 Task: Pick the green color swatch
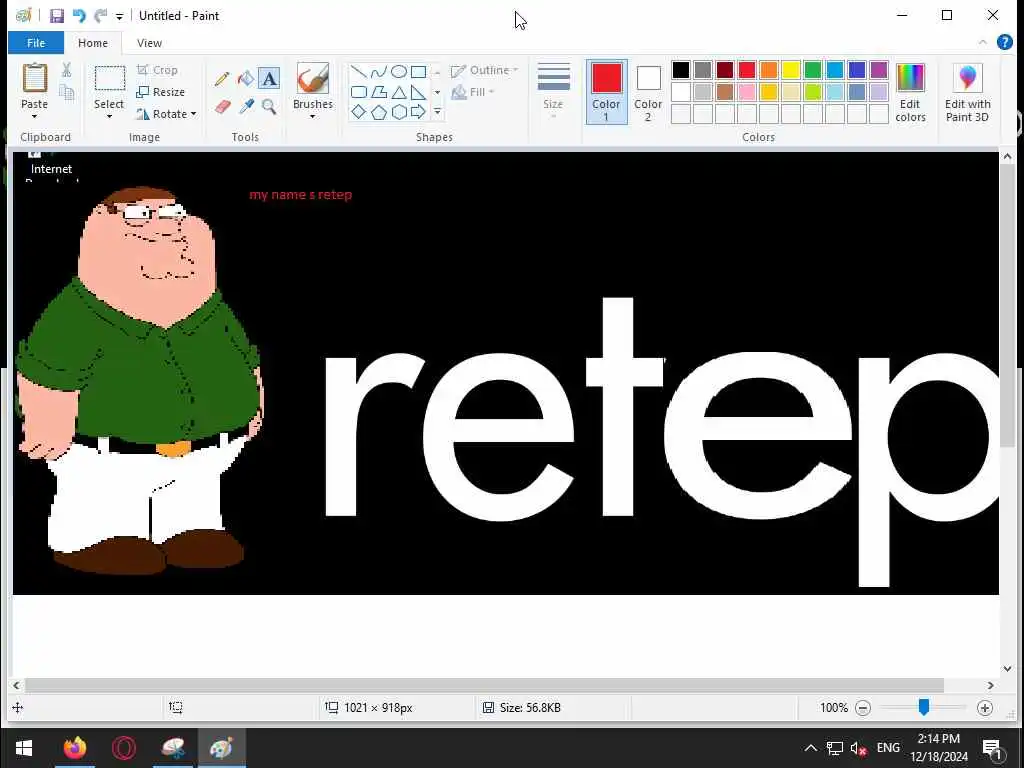[813, 70]
